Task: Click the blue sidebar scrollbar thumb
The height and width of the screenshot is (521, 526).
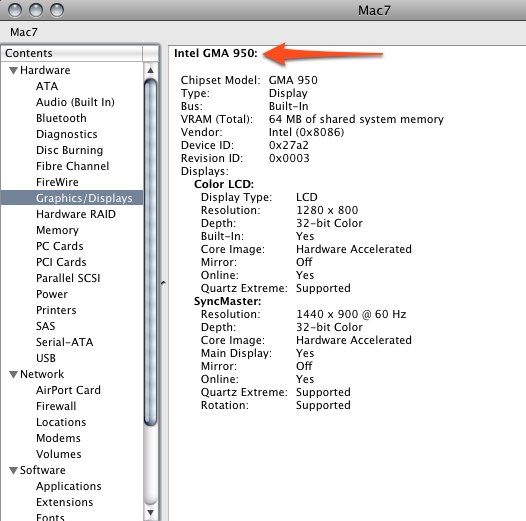Action: 151,252
